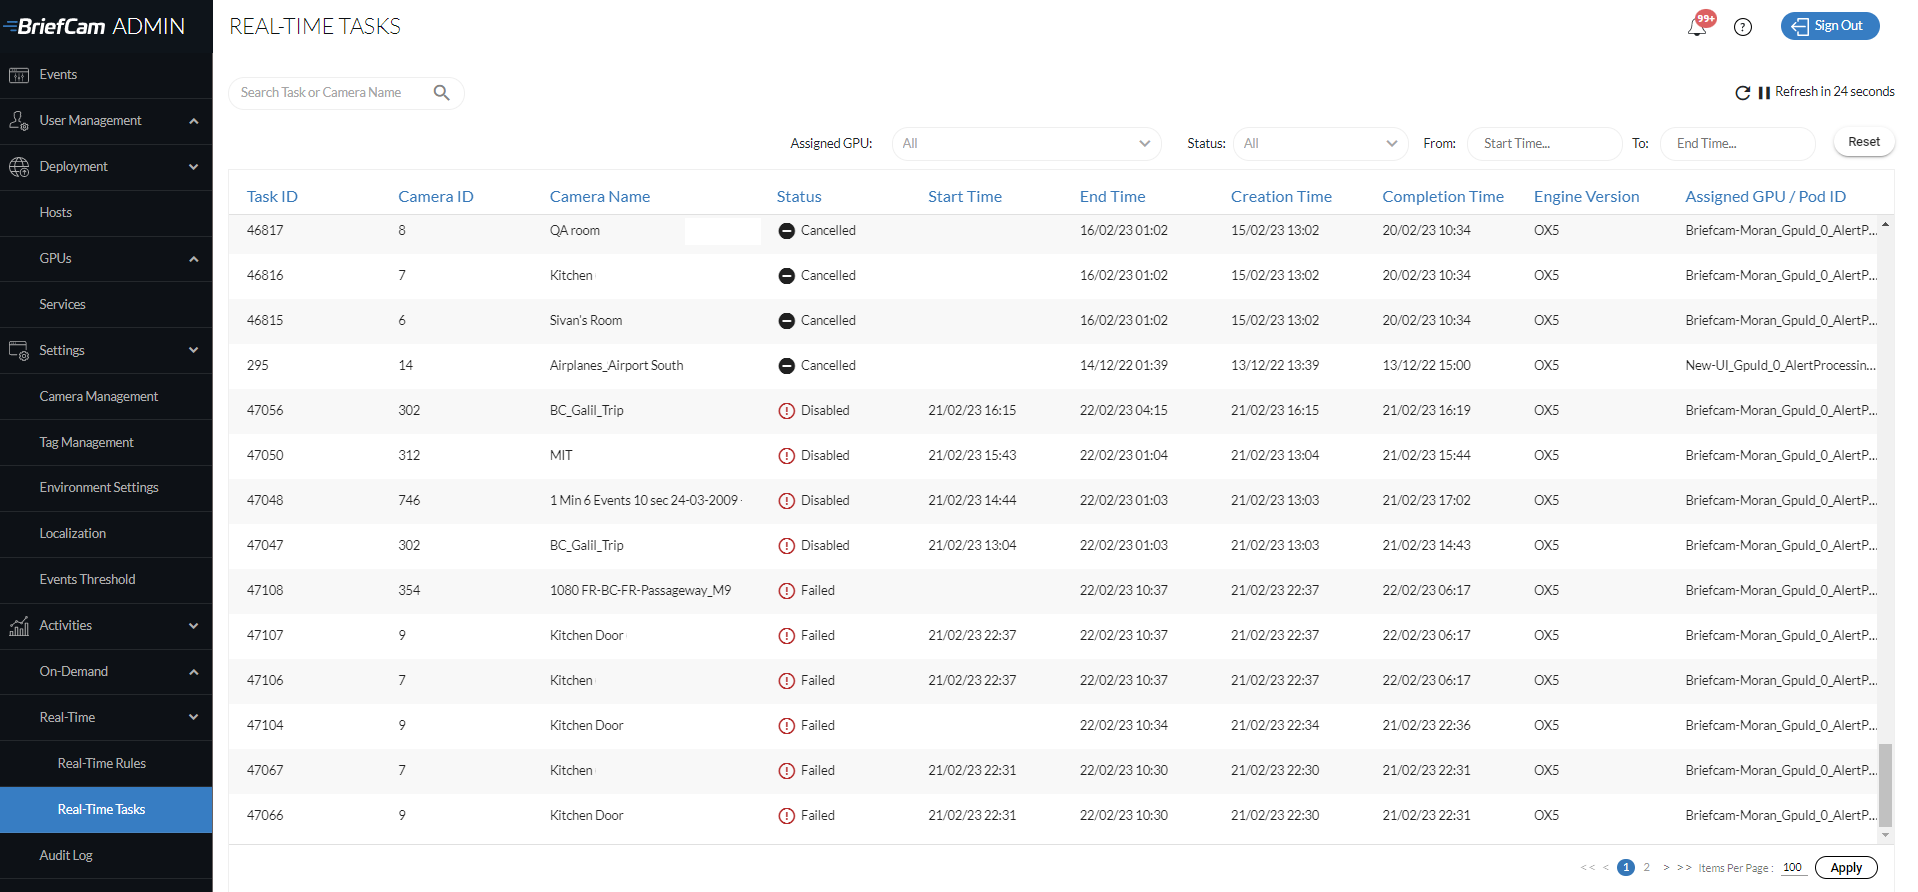Image resolution: width=1918 pixels, height=892 pixels.
Task: Open Events Threshold page
Action: click(x=87, y=580)
